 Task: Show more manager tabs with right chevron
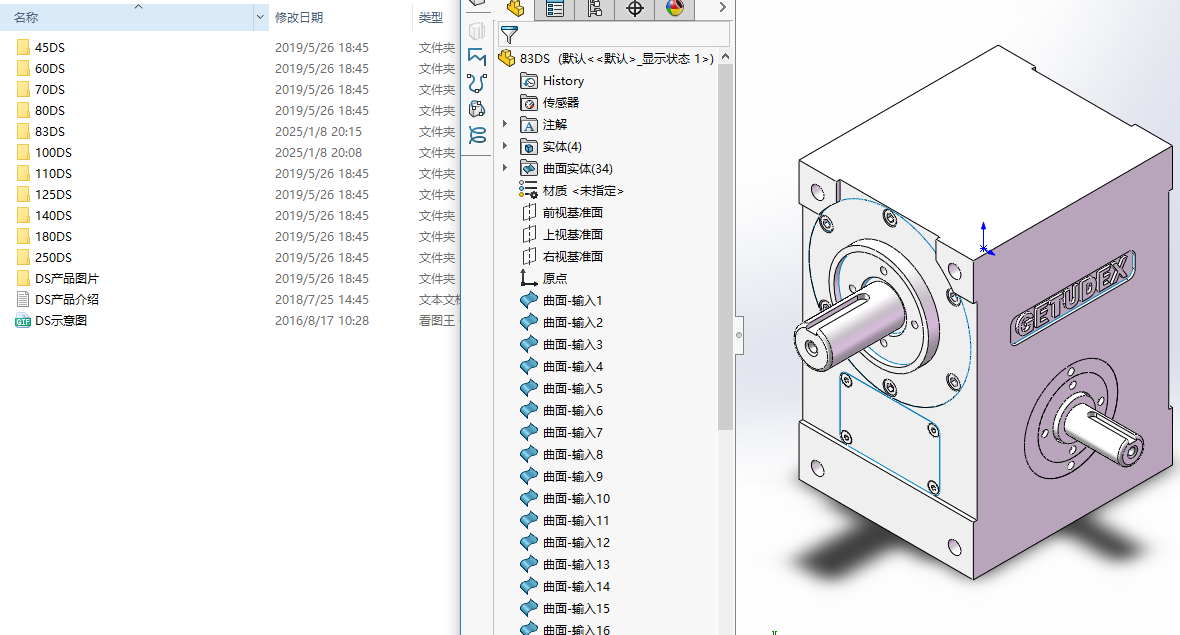click(722, 7)
